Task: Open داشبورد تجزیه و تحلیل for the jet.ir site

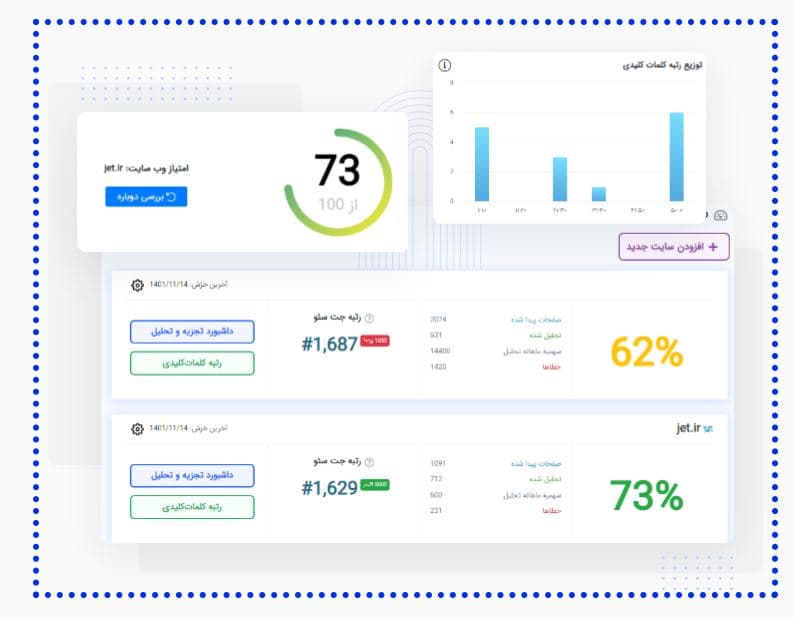Action: coord(192,475)
